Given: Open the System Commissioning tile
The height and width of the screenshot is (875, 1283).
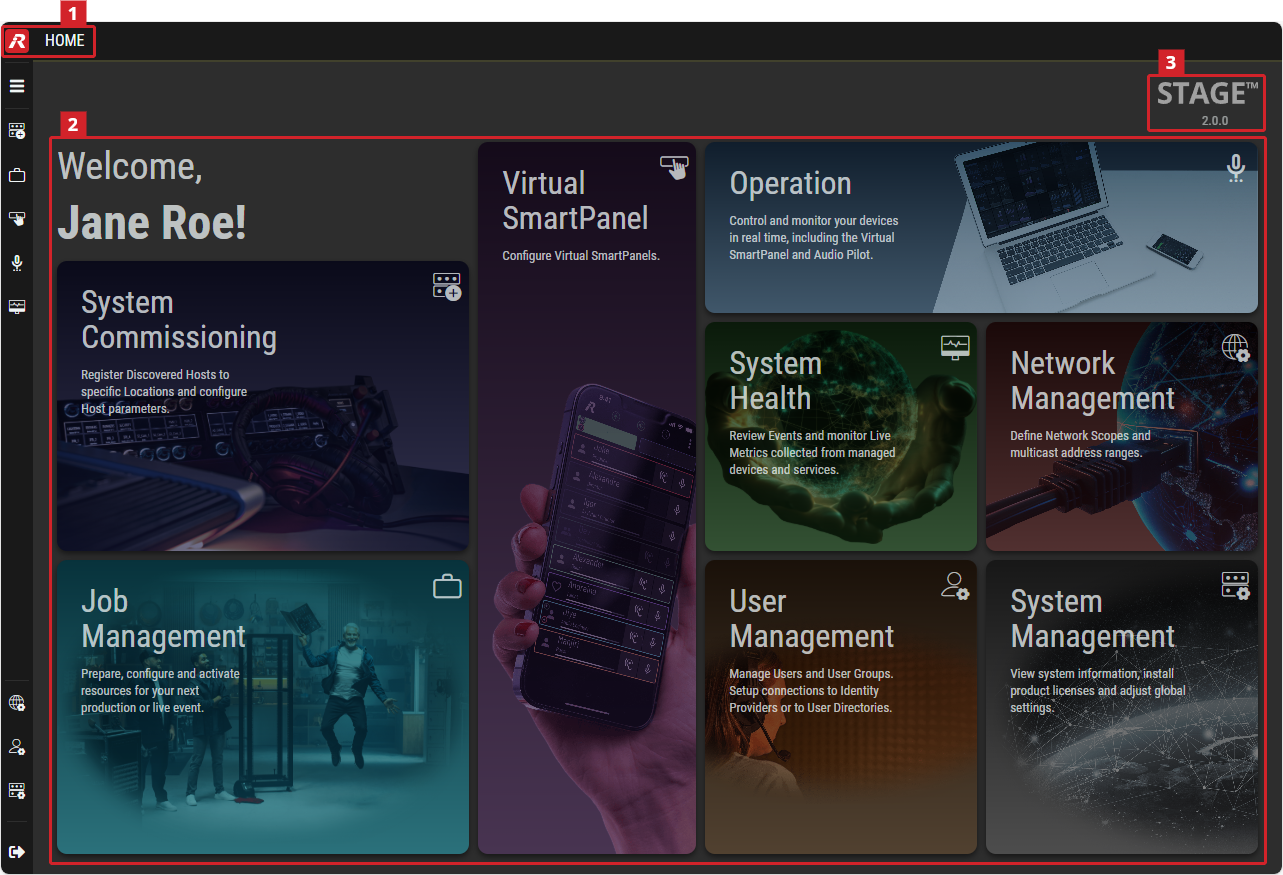Looking at the screenshot, I should (263, 406).
